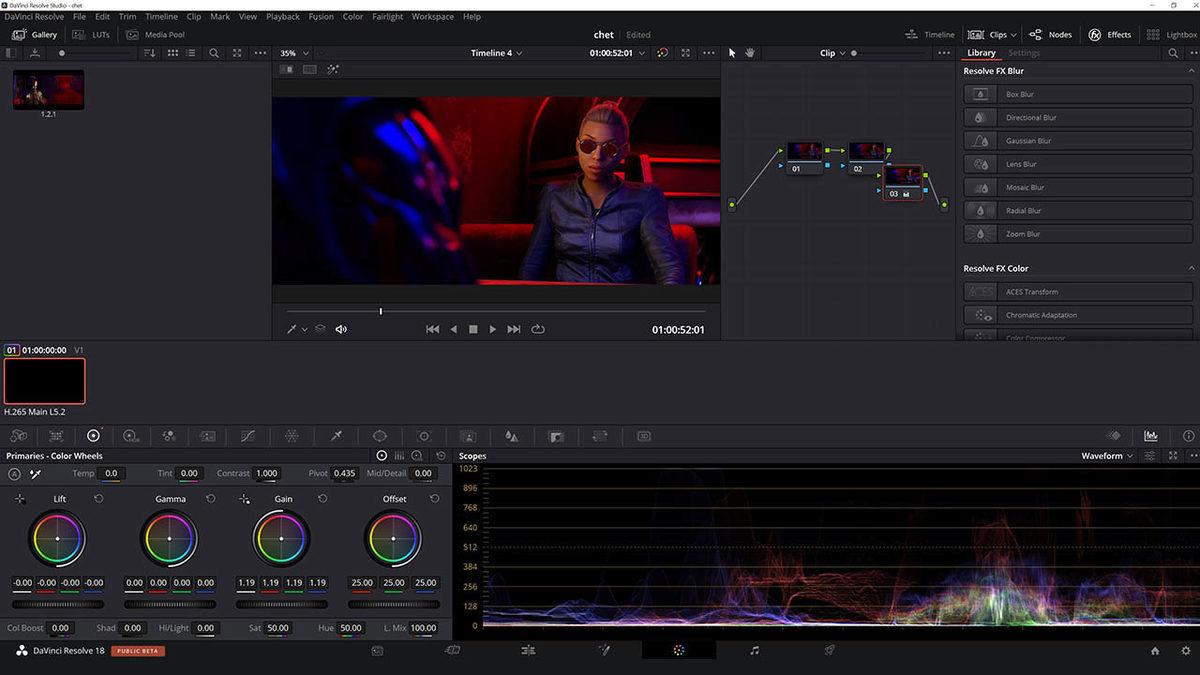This screenshot has height=675, width=1200.
Task: Mute audio in the viewer
Action: click(x=341, y=328)
